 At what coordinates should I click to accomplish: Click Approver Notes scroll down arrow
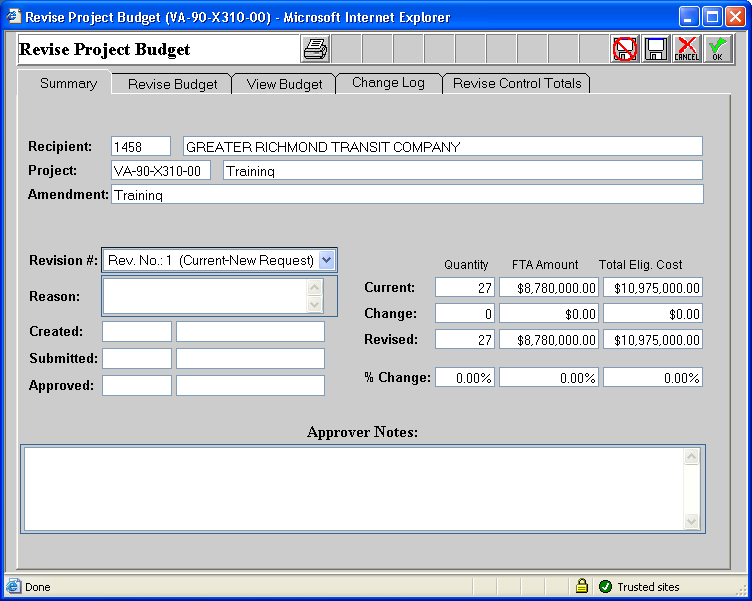pos(691,521)
